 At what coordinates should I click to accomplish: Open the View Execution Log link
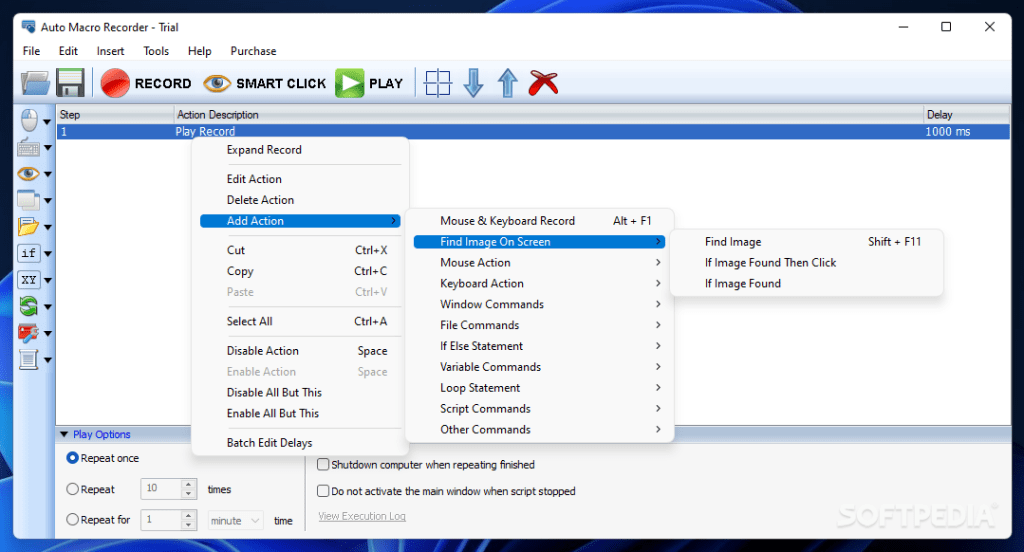click(362, 516)
